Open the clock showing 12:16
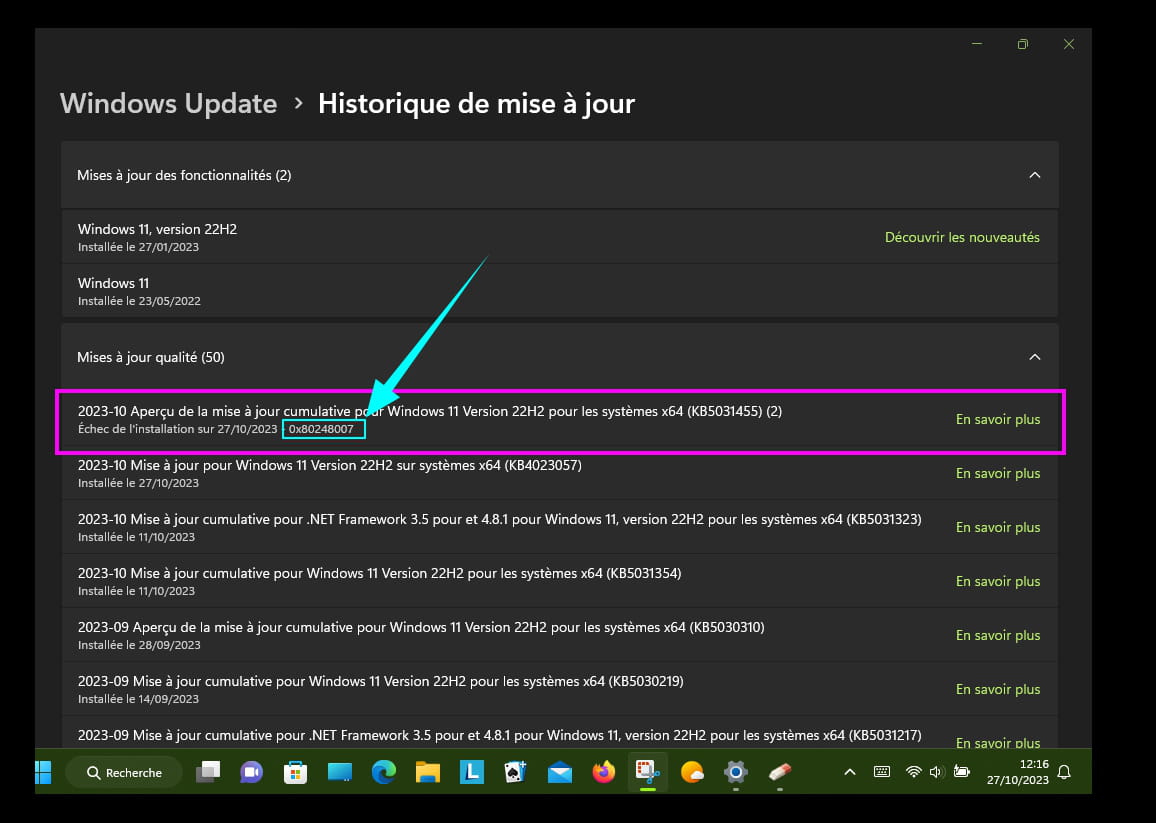 tap(1017, 772)
